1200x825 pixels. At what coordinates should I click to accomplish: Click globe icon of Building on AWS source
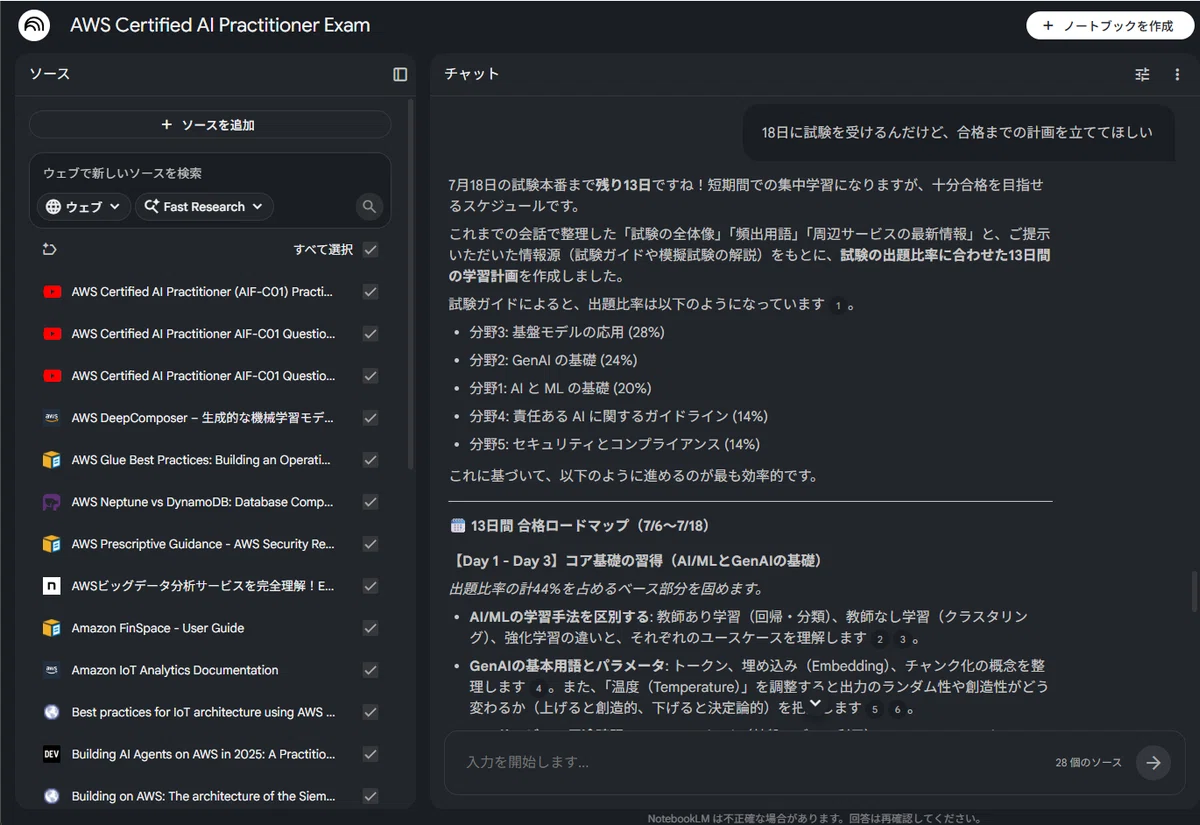(52, 796)
